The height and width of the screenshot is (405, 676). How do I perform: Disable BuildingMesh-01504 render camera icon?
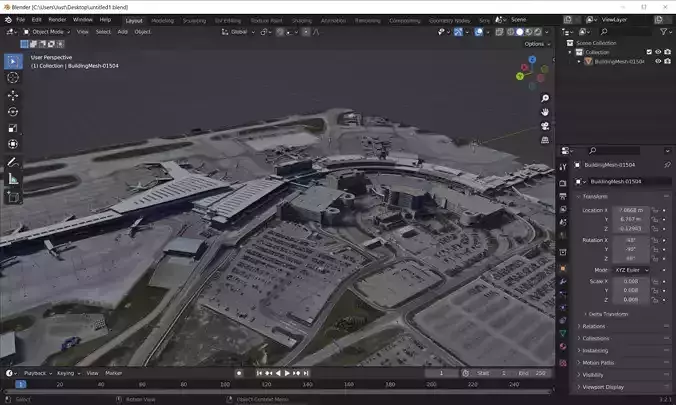coord(667,61)
